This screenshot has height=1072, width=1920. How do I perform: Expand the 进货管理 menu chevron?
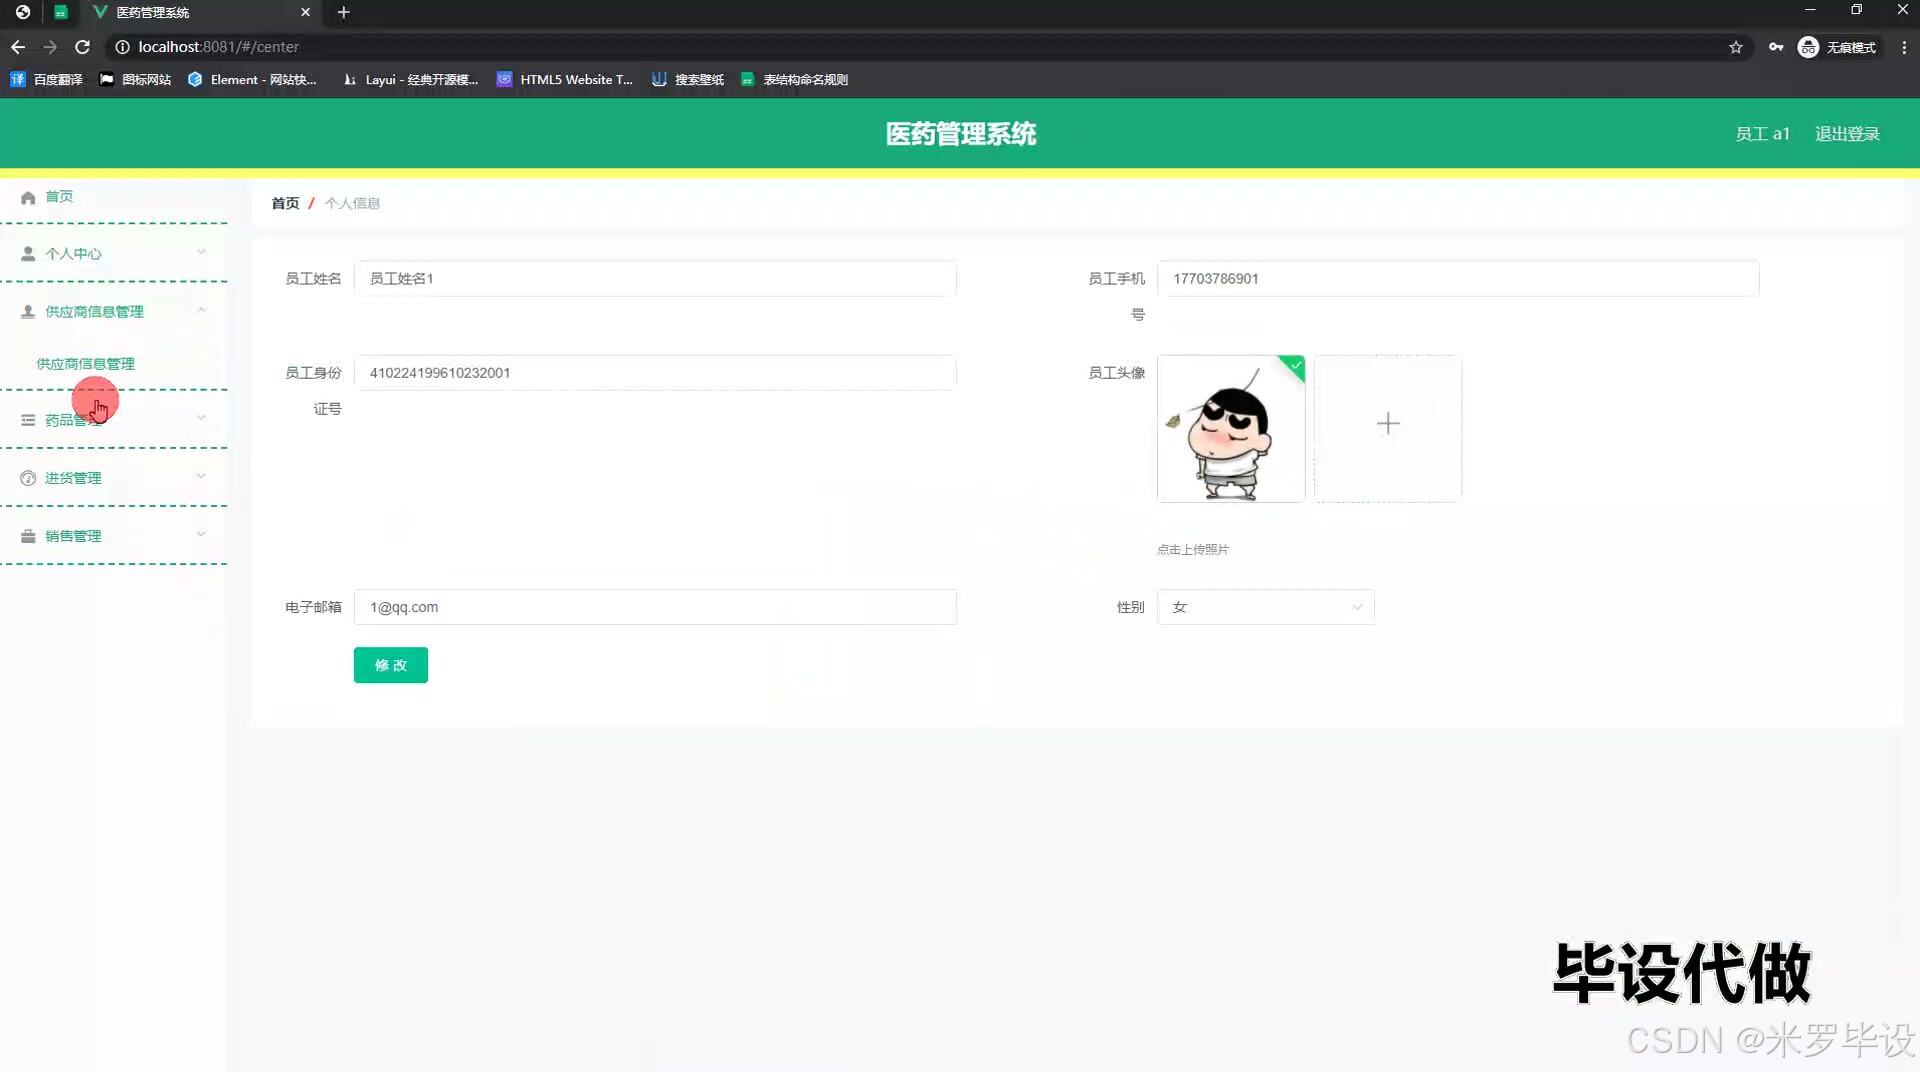click(x=201, y=477)
